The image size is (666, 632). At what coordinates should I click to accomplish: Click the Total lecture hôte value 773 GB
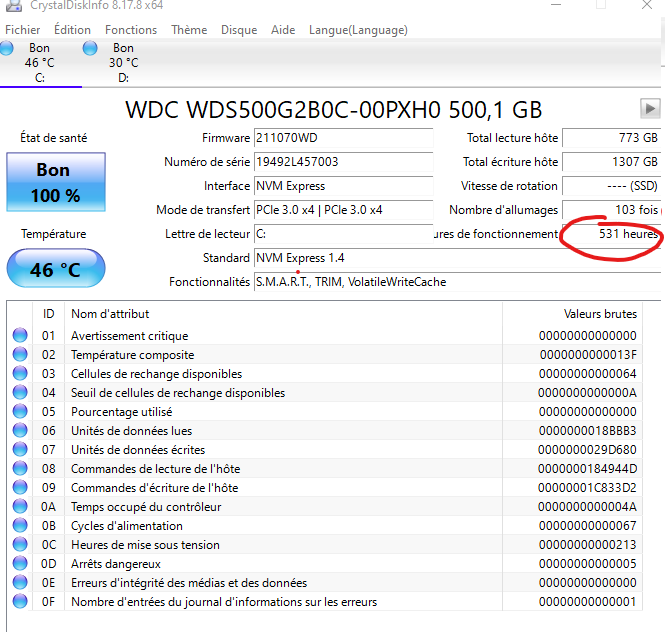click(x=611, y=138)
